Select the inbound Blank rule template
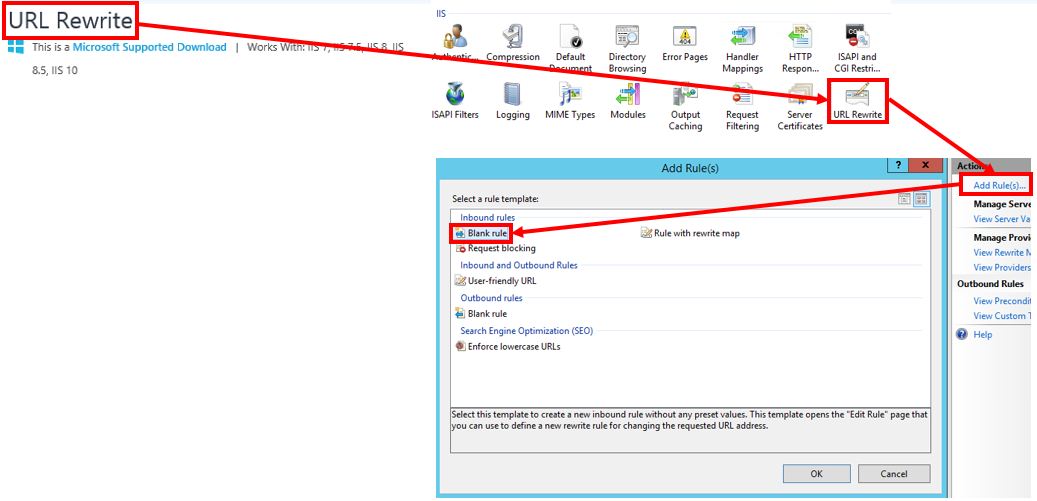1037x501 pixels. pyautogui.click(x=481, y=233)
